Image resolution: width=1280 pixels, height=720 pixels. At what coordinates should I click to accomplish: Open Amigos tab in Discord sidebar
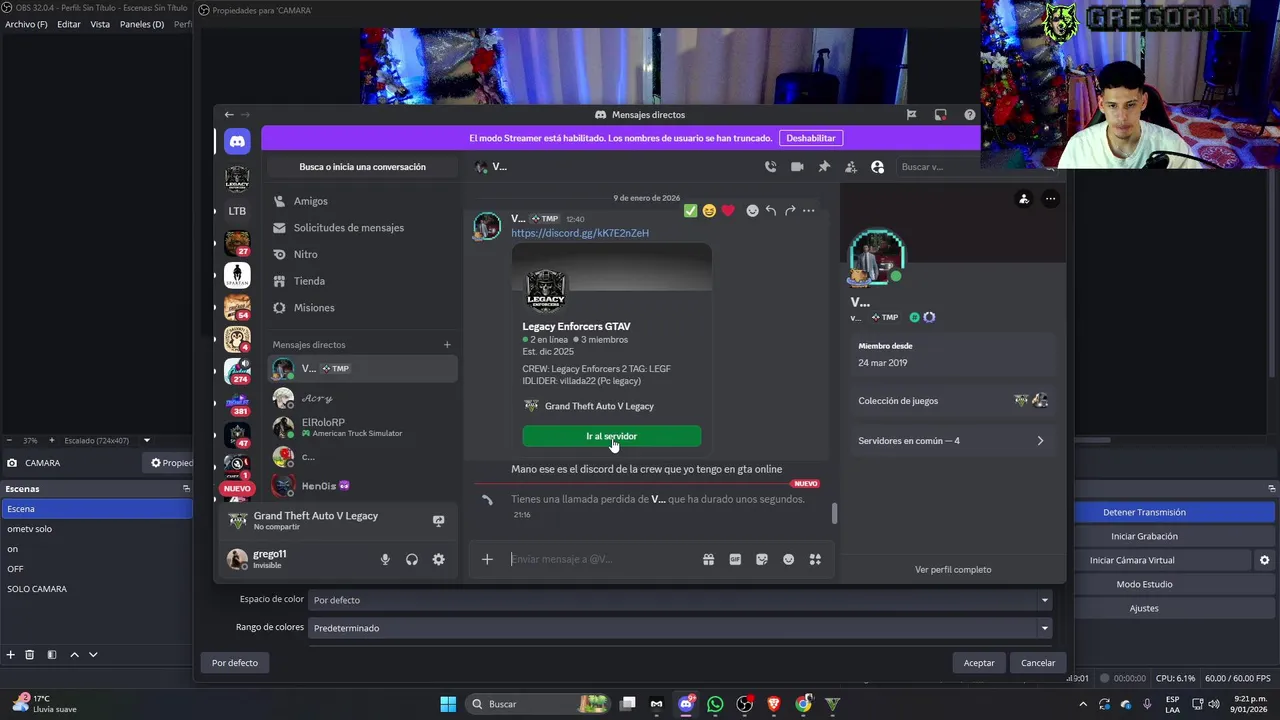[310, 201]
